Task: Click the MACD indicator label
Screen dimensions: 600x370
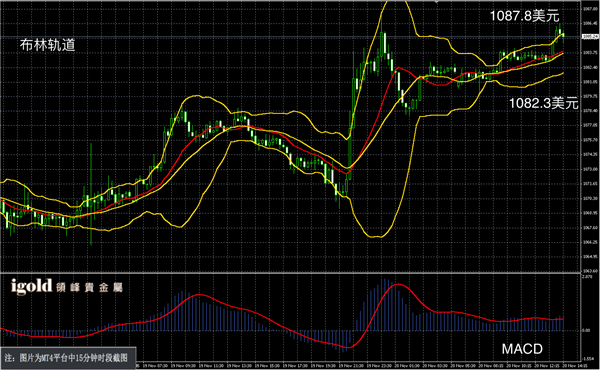Action: click(522, 349)
